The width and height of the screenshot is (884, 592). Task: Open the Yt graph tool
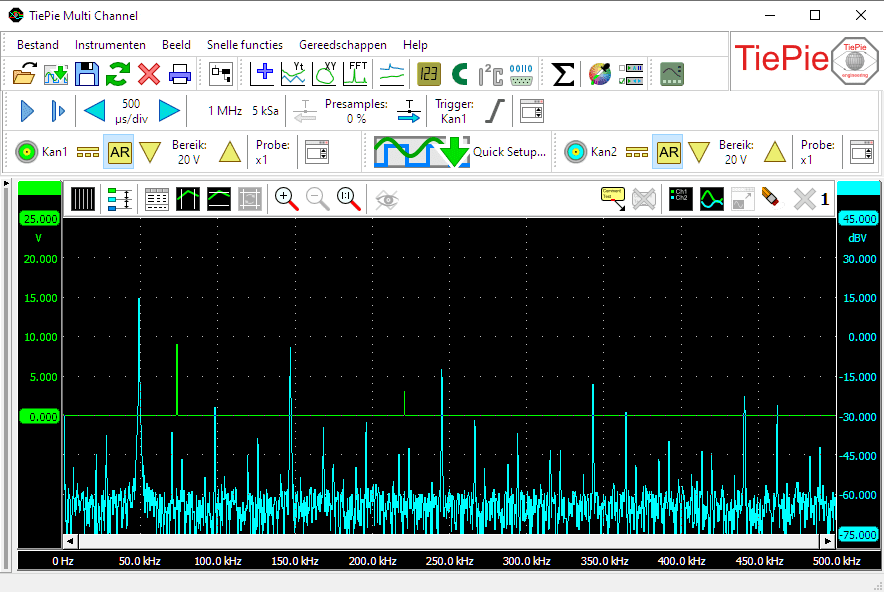(x=293, y=74)
